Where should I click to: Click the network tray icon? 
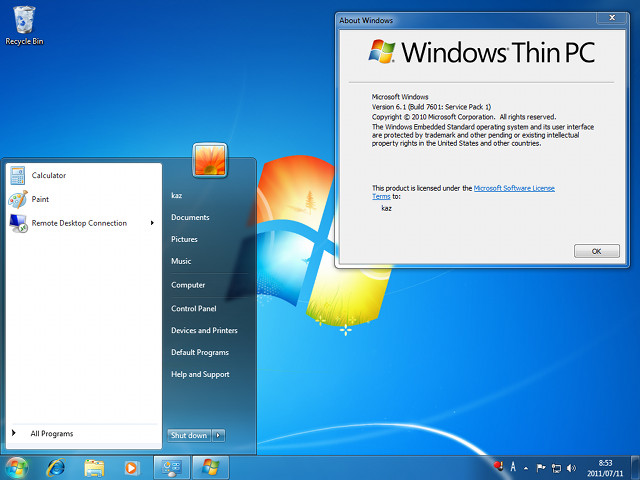pyautogui.click(x=556, y=468)
